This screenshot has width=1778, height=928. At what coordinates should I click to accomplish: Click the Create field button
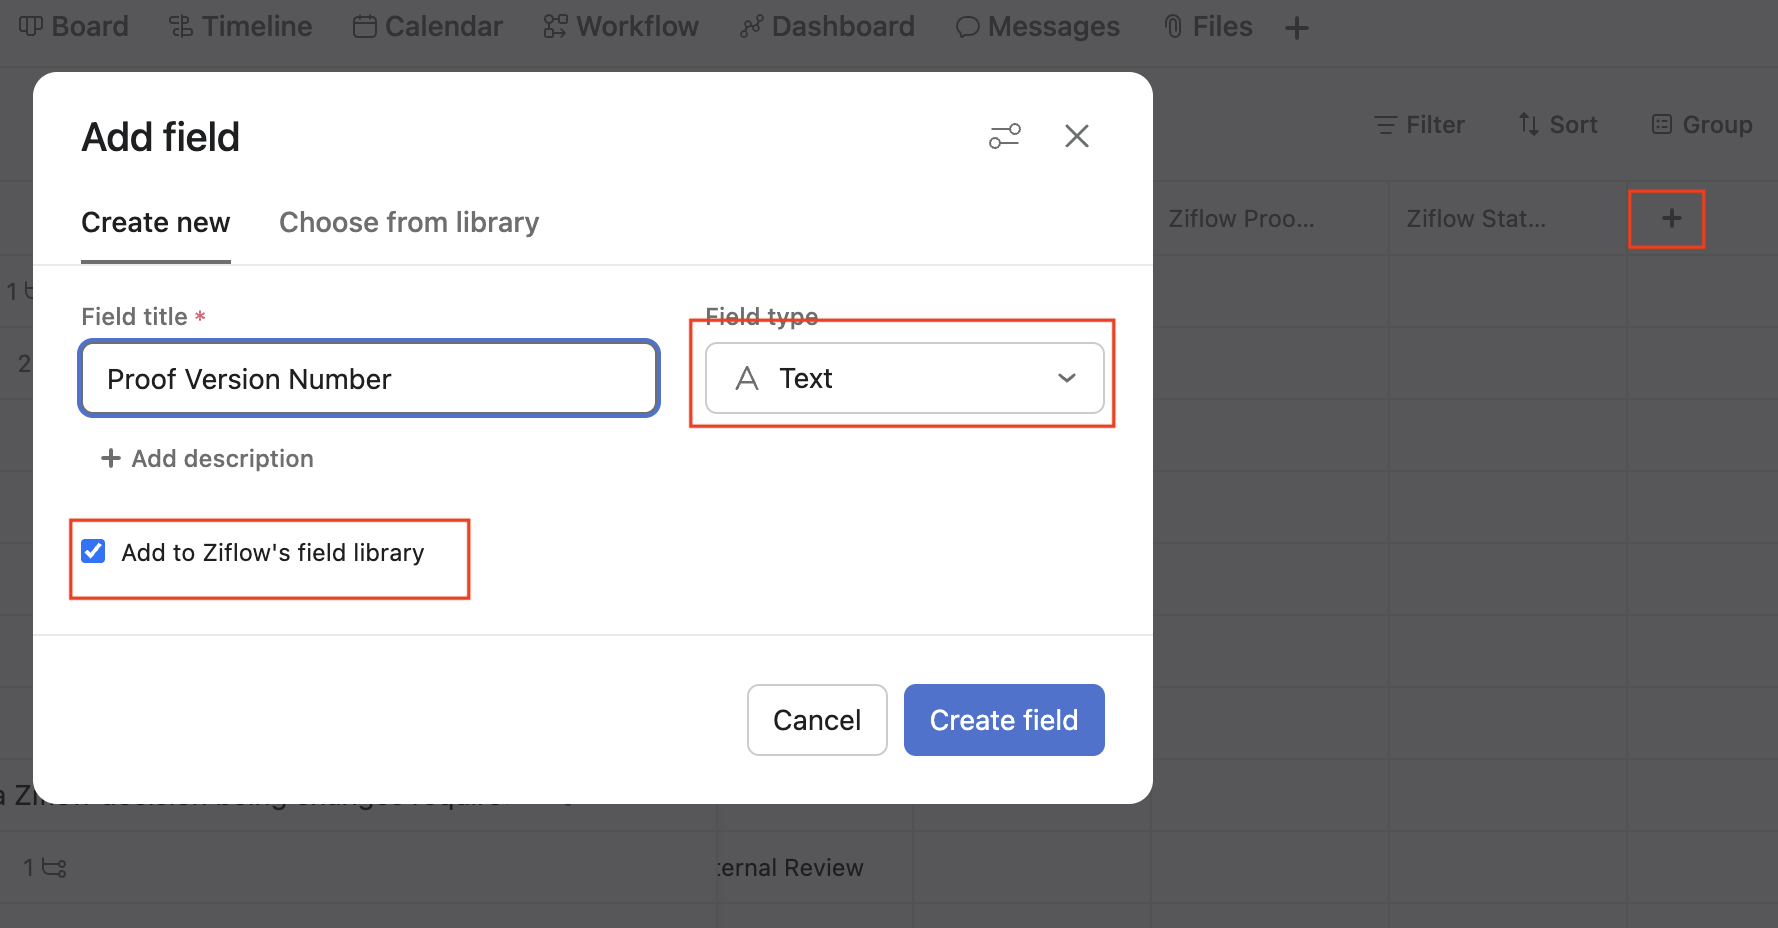1004,720
